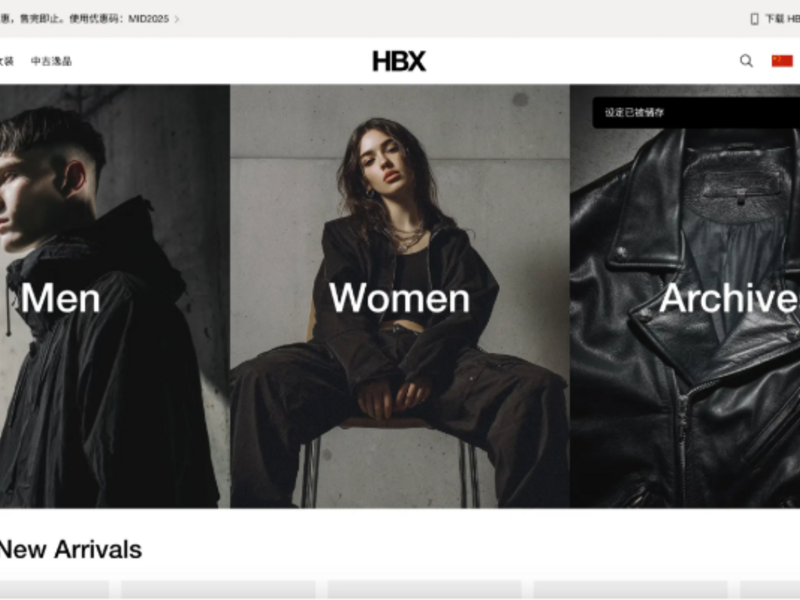The height and width of the screenshot is (600, 800).
Task: Open the search magnifier icon
Action: 746,61
